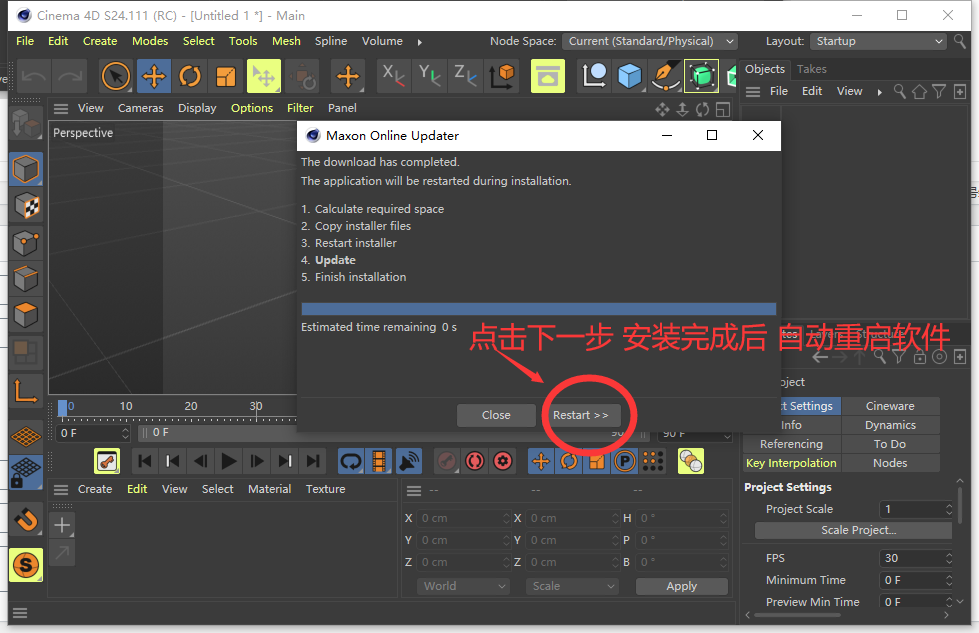979x633 pixels.
Task: Expand more main menu items arrow
Action: 420,42
